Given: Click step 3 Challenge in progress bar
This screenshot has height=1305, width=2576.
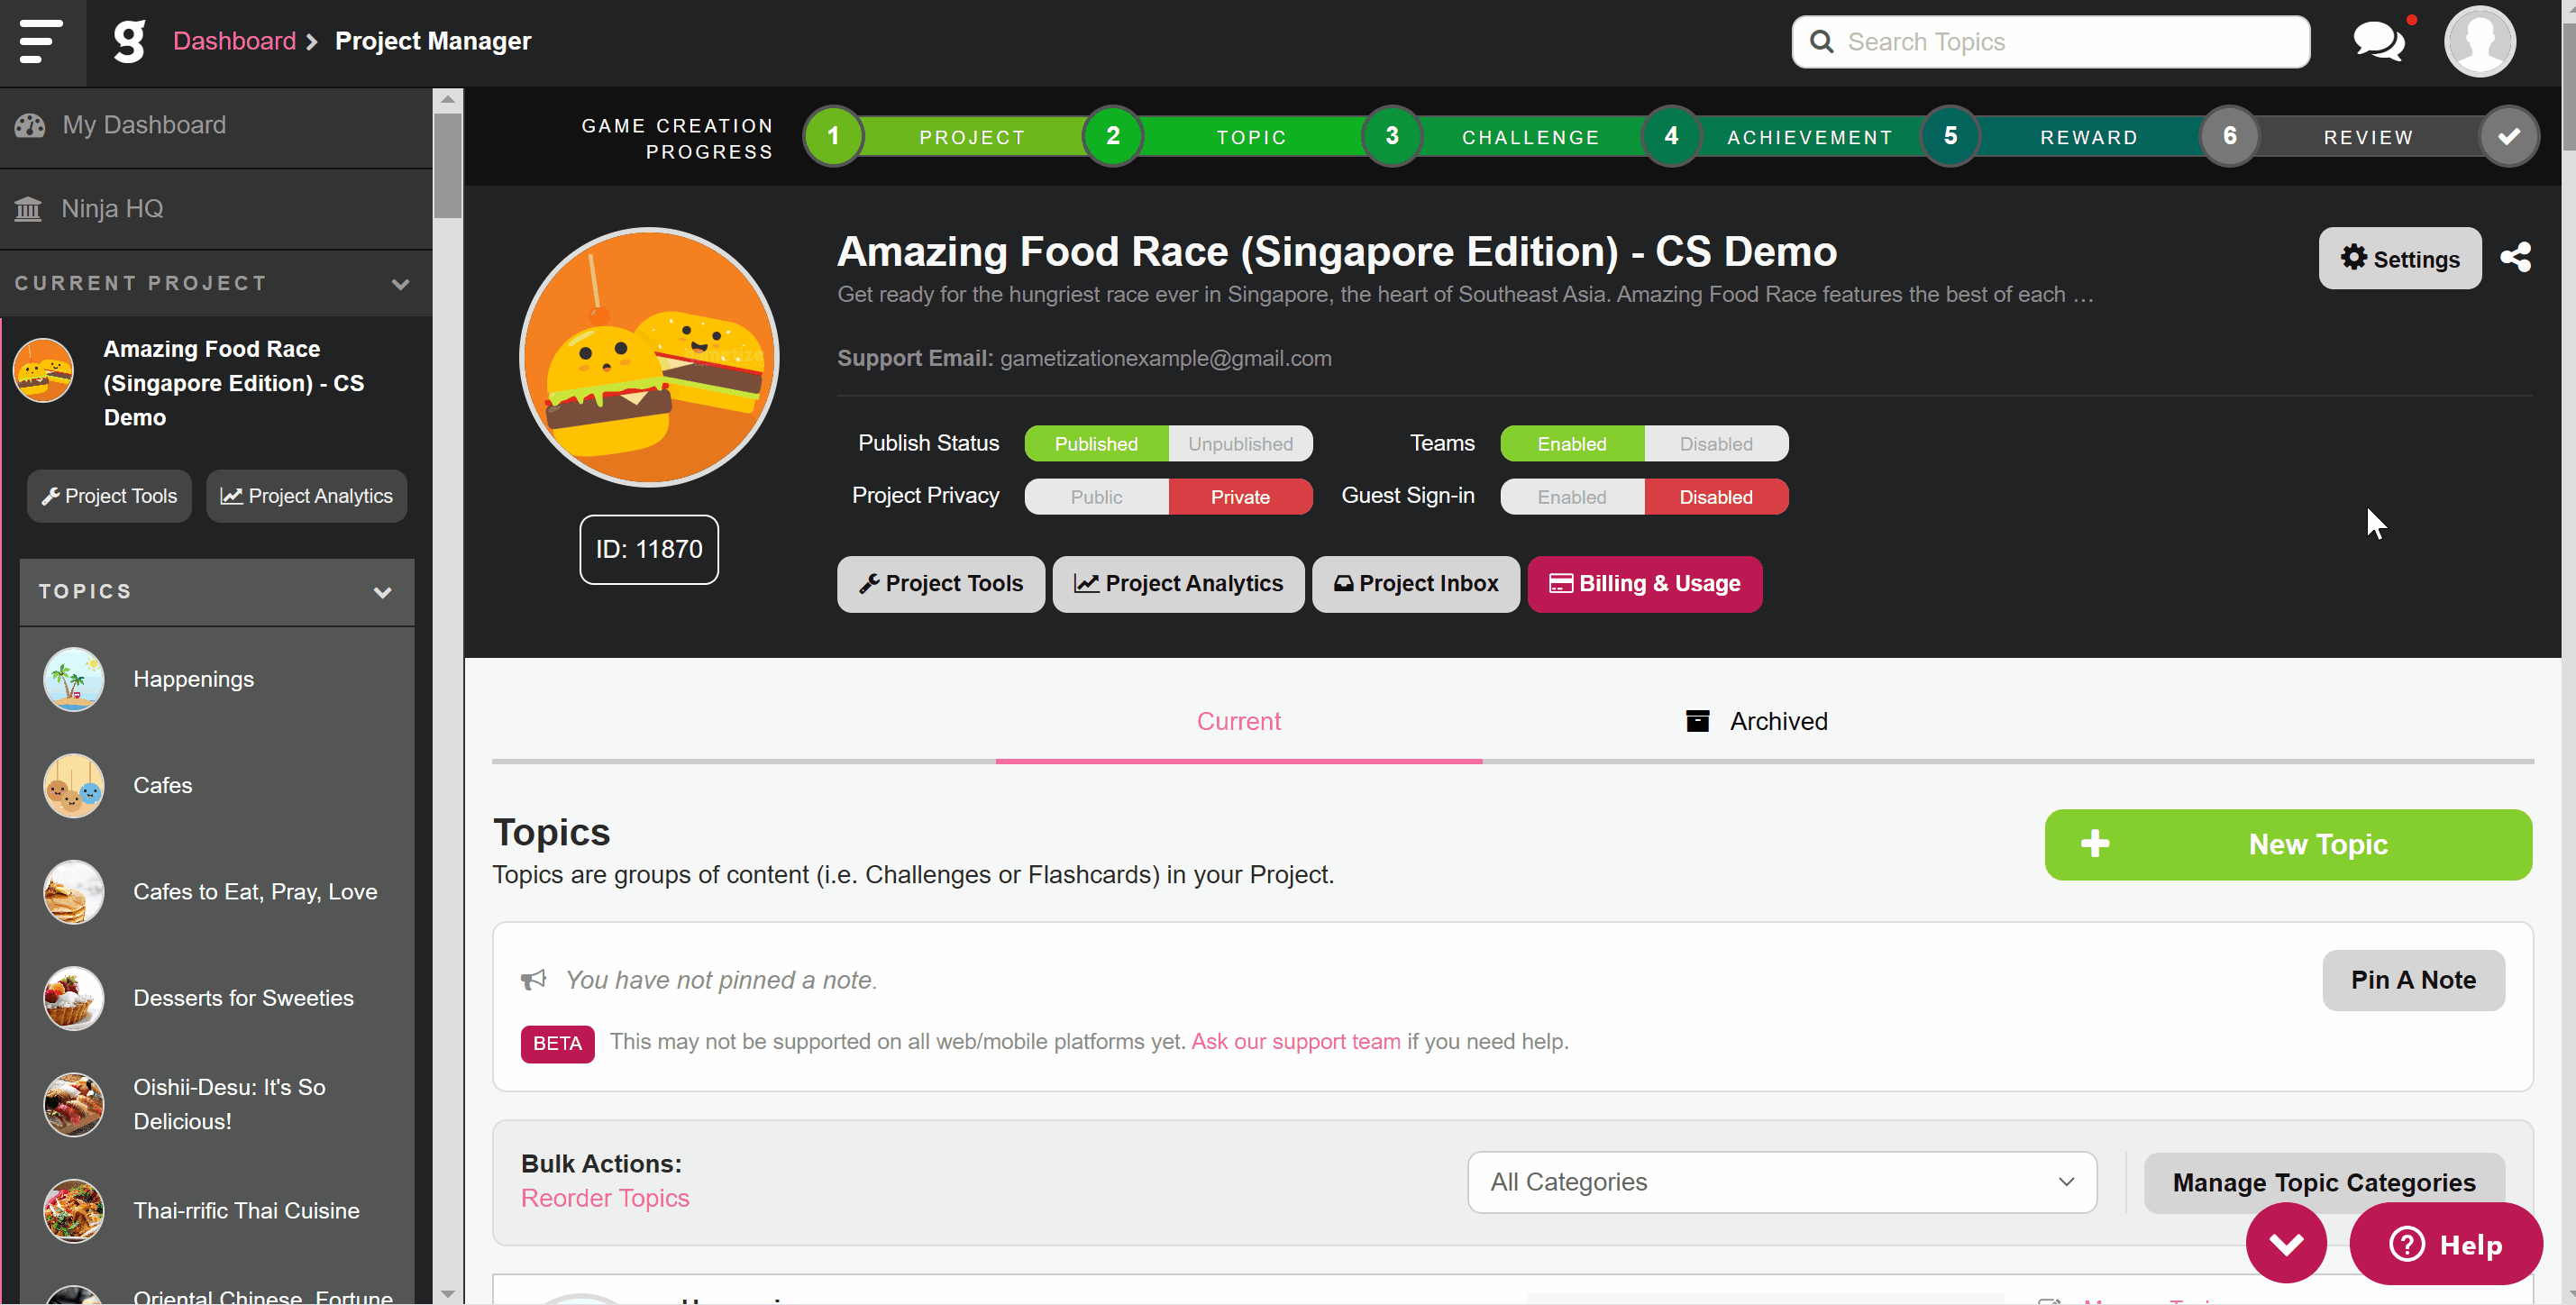Looking at the screenshot, I should tap(1391, 137).
